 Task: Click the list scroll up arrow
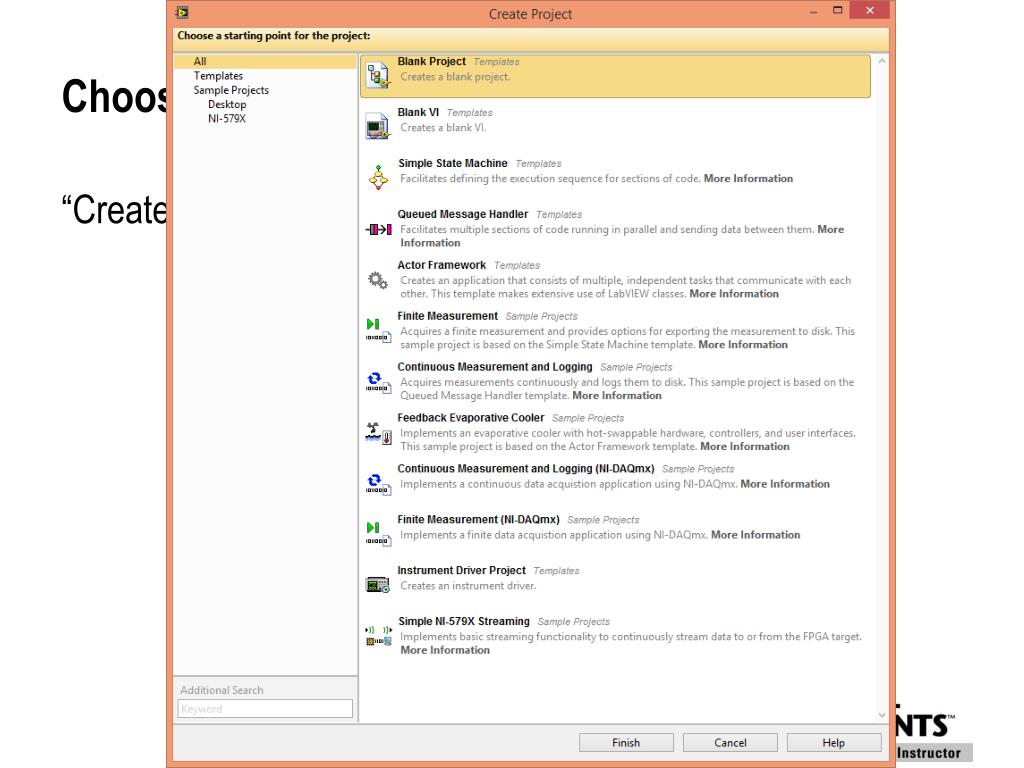pyautogui.click(x=882, y=61)
